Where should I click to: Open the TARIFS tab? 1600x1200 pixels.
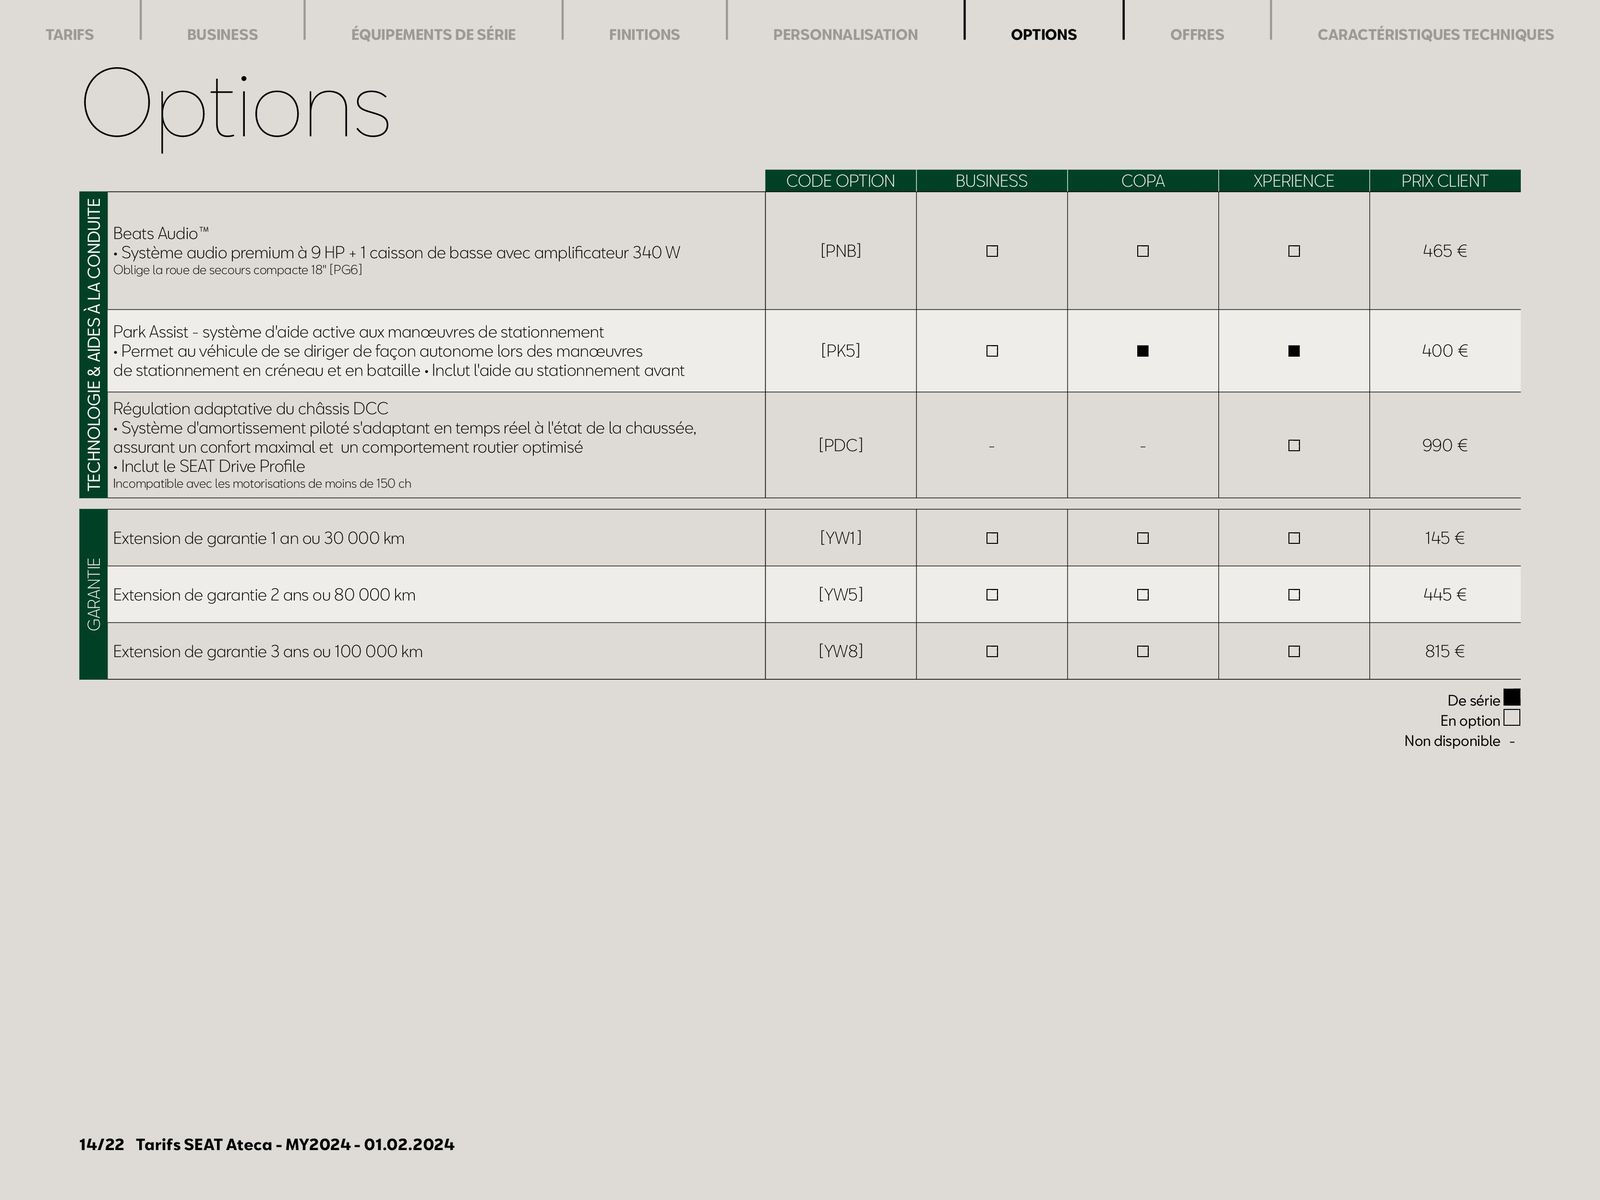(70, 34)
